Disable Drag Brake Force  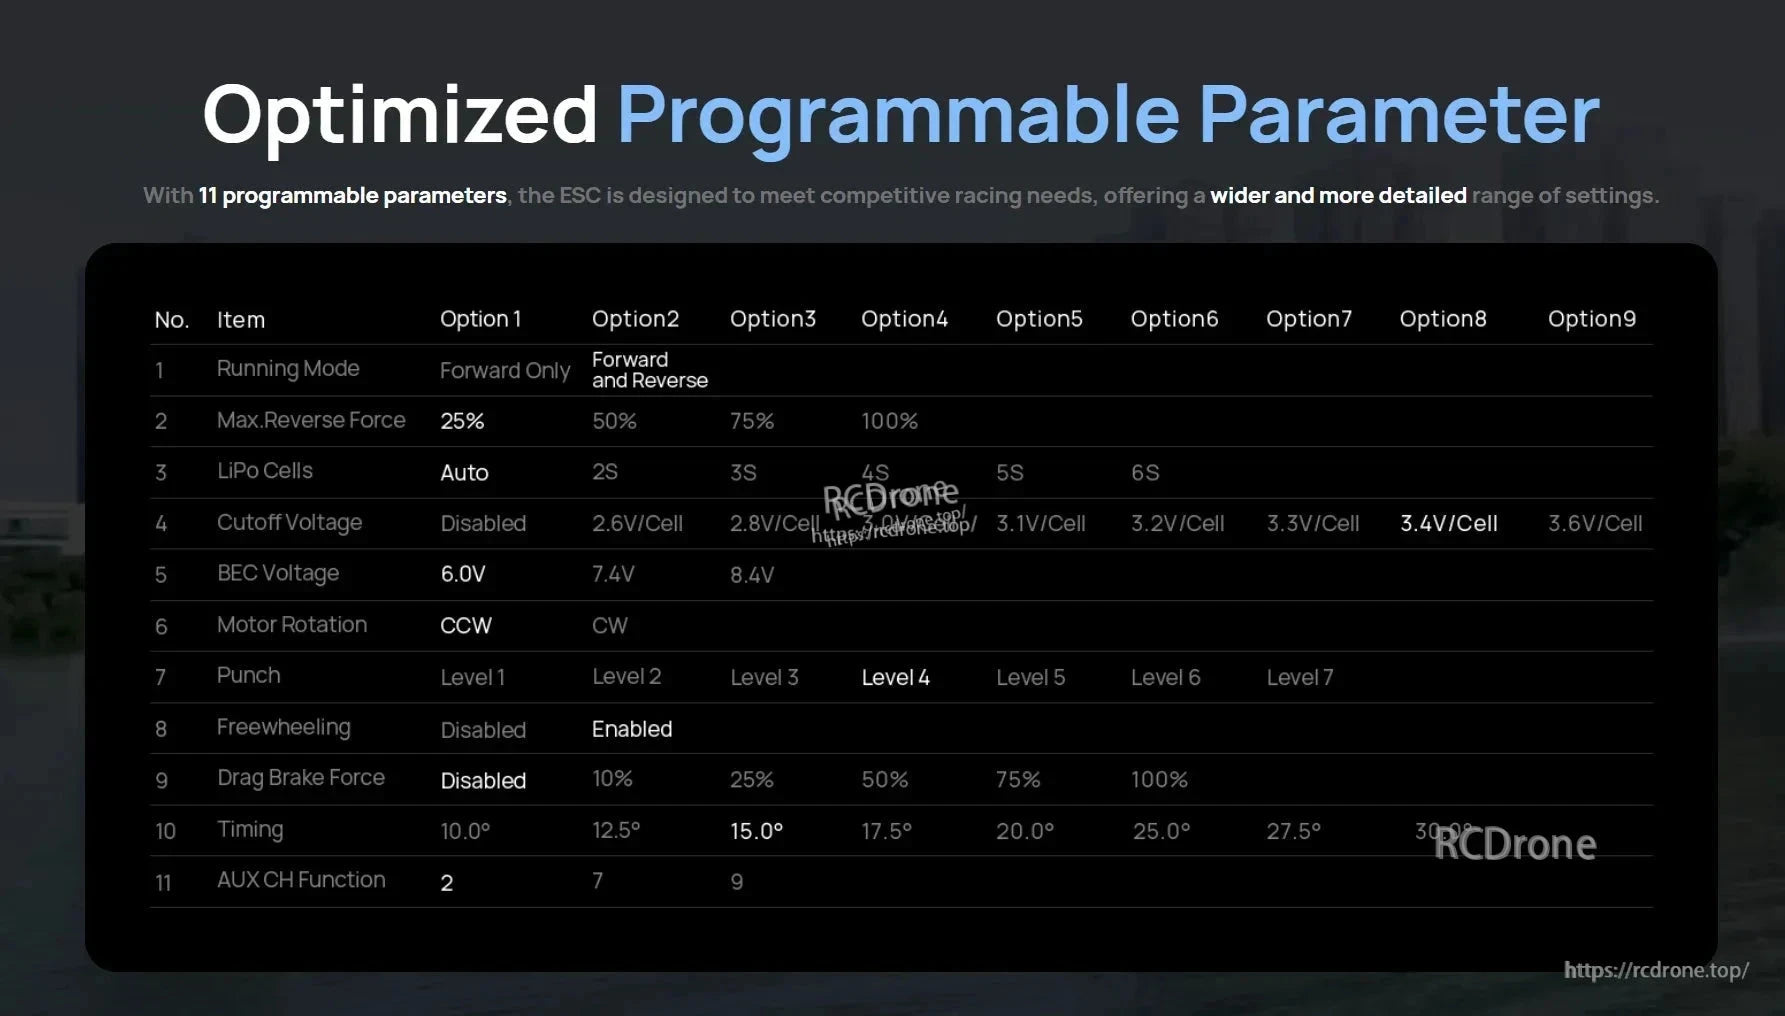pos(483,780)
